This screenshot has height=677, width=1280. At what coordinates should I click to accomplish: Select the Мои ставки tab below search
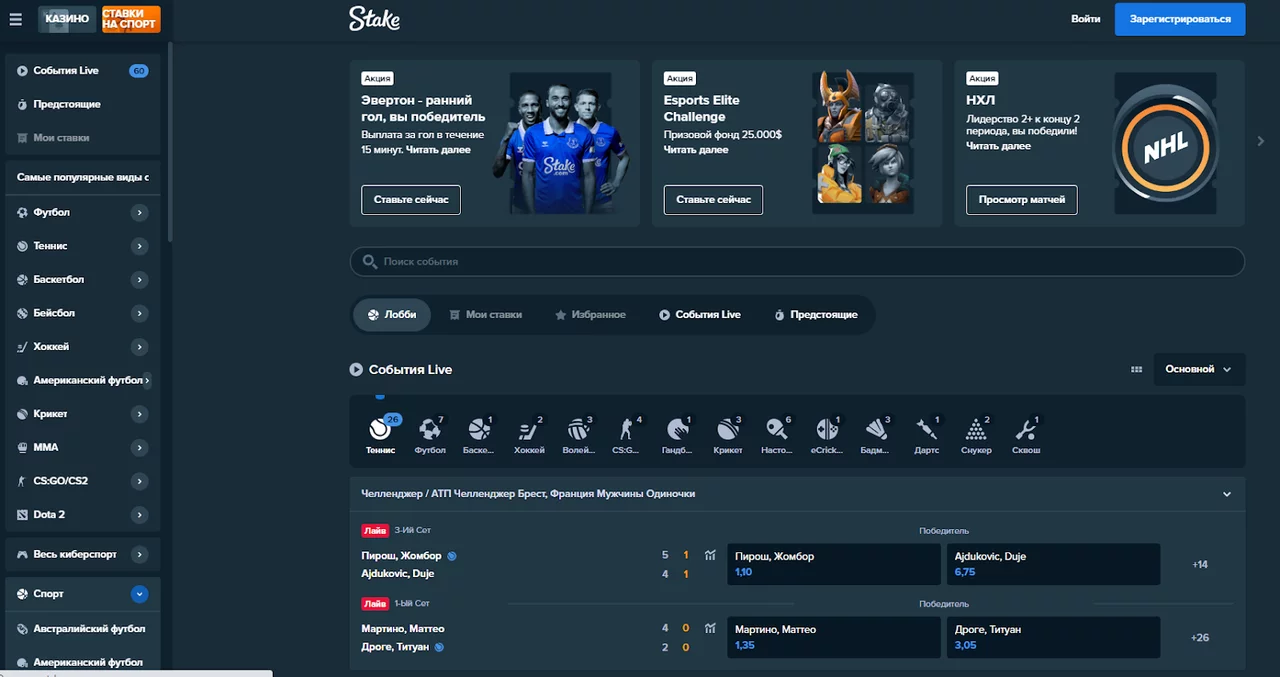tap(485, 314)
